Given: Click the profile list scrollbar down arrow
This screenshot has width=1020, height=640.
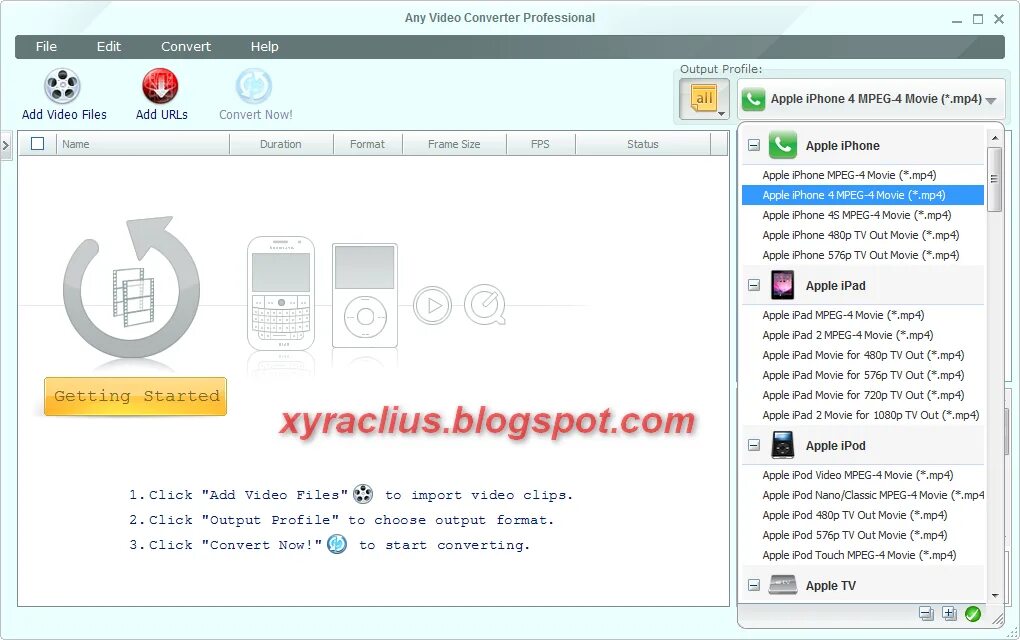Looking at the screenshot, I should tap(995, 595).
